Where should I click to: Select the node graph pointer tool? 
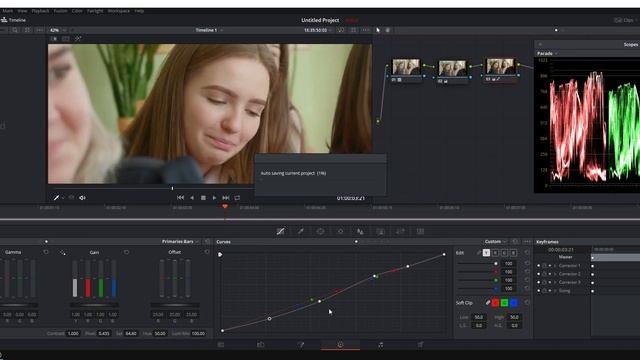click(x=378, y=30)
